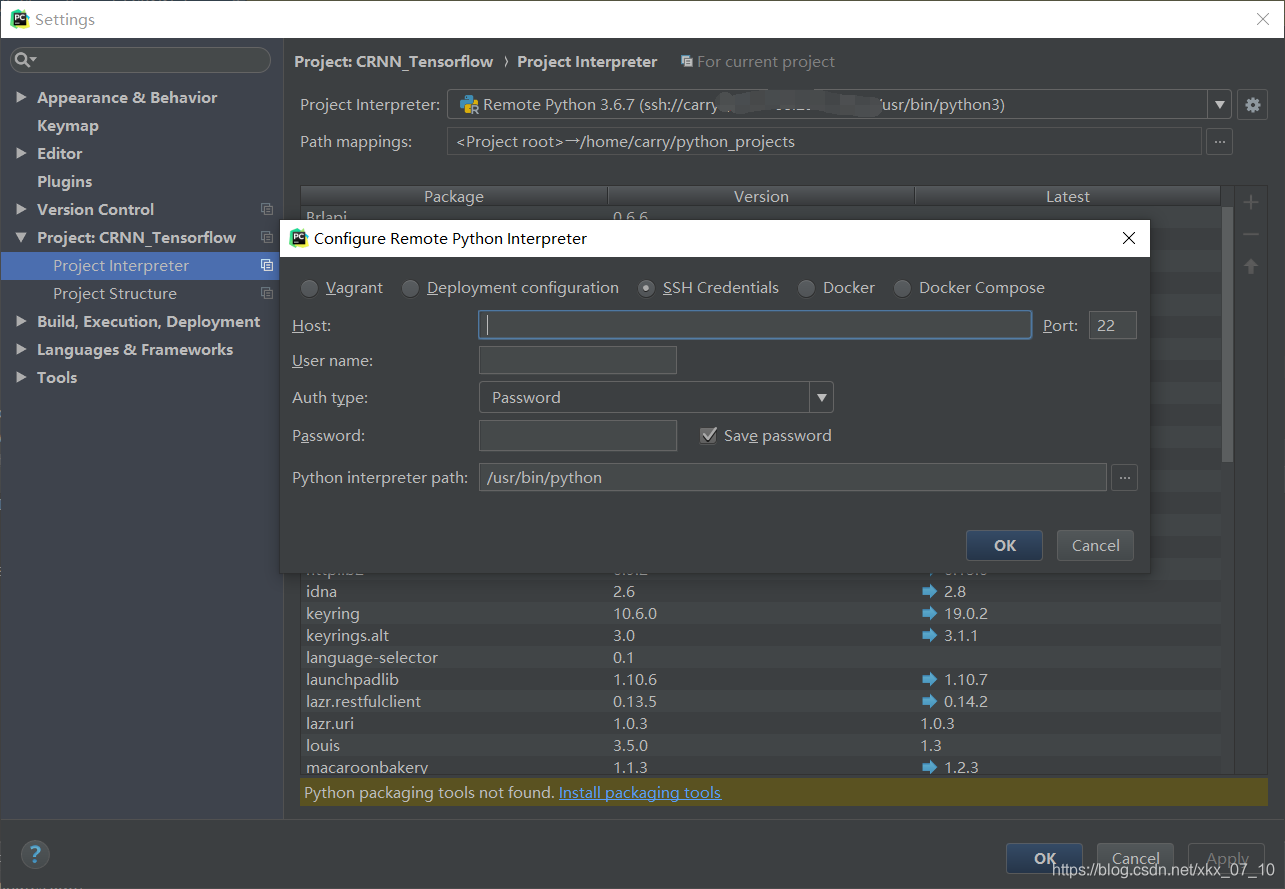Click PyCharm icon in Configure Remote dialog title

(x=298, y=238)
